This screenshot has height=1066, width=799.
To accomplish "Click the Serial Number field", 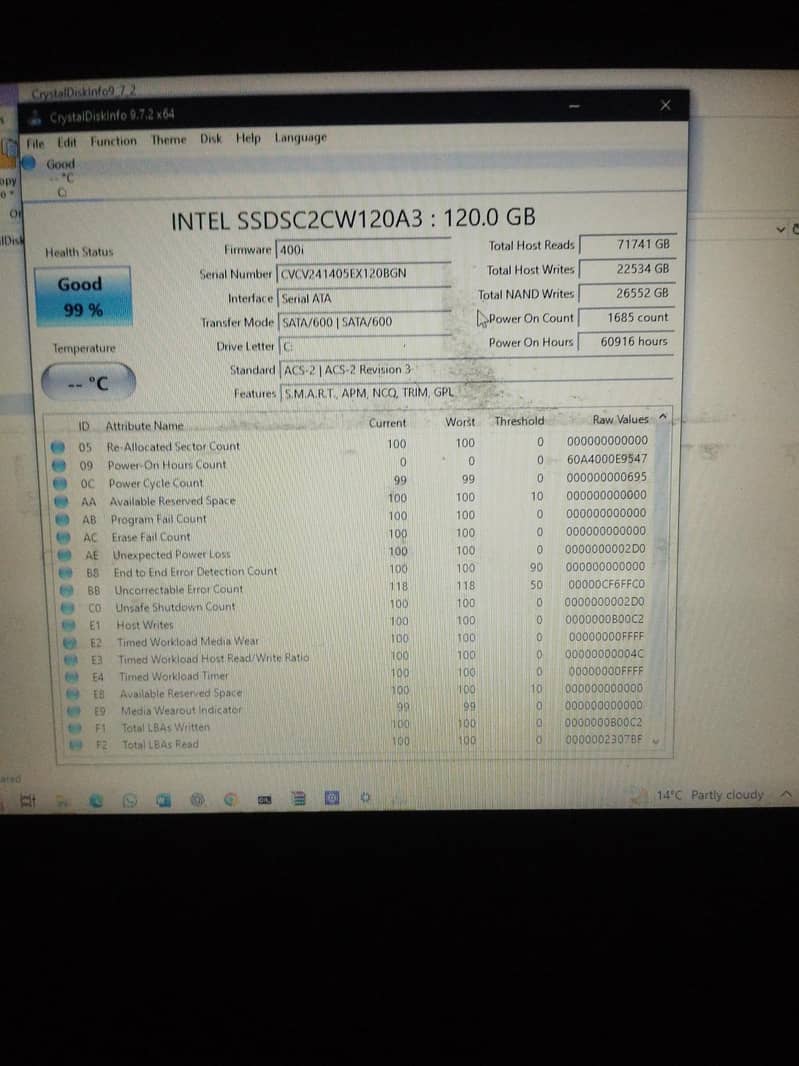I will [x=363, y=273].
